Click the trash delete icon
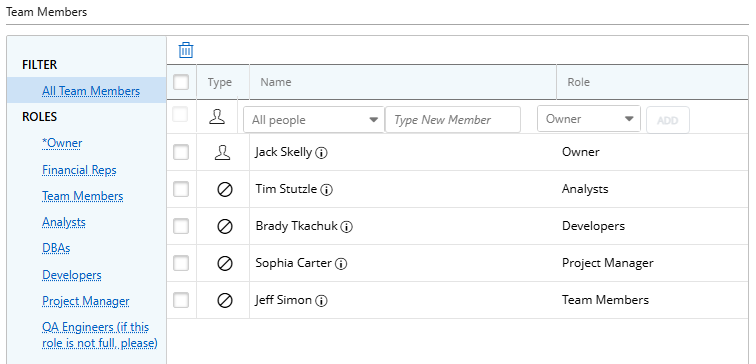The image size is (756, 364). click(186, 50)
